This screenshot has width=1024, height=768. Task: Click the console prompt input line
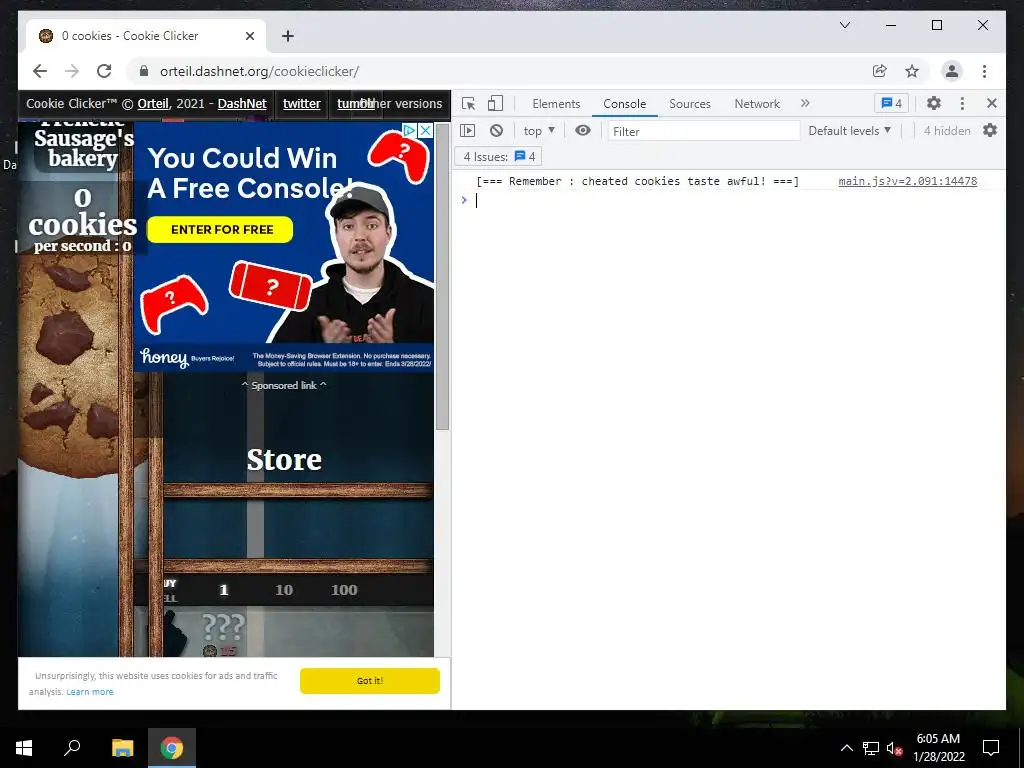[x=731, y=200]
